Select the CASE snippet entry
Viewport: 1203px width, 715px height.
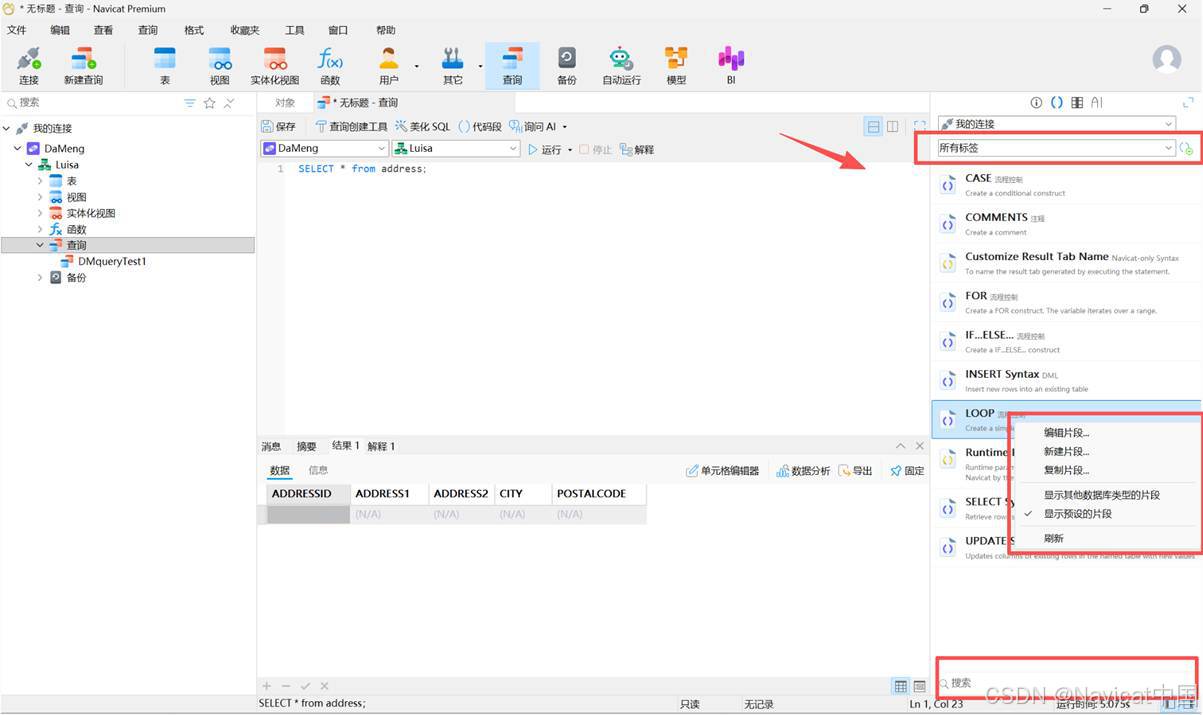[x=1065, y=185]
